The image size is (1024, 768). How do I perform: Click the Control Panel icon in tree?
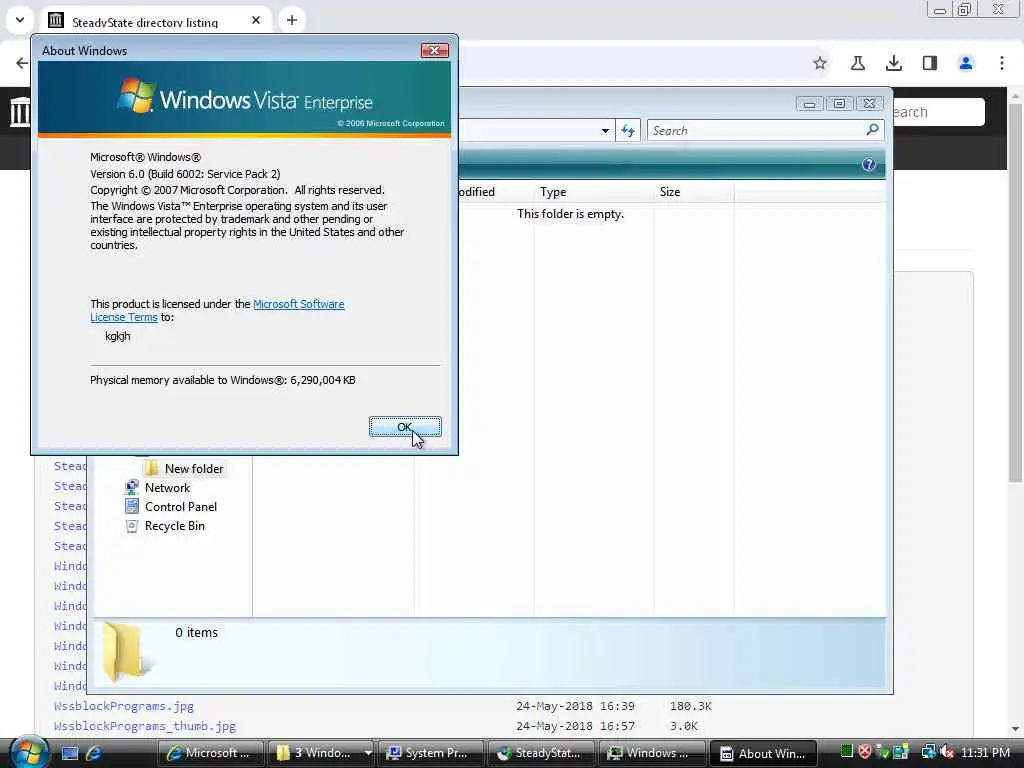(132, 506)
